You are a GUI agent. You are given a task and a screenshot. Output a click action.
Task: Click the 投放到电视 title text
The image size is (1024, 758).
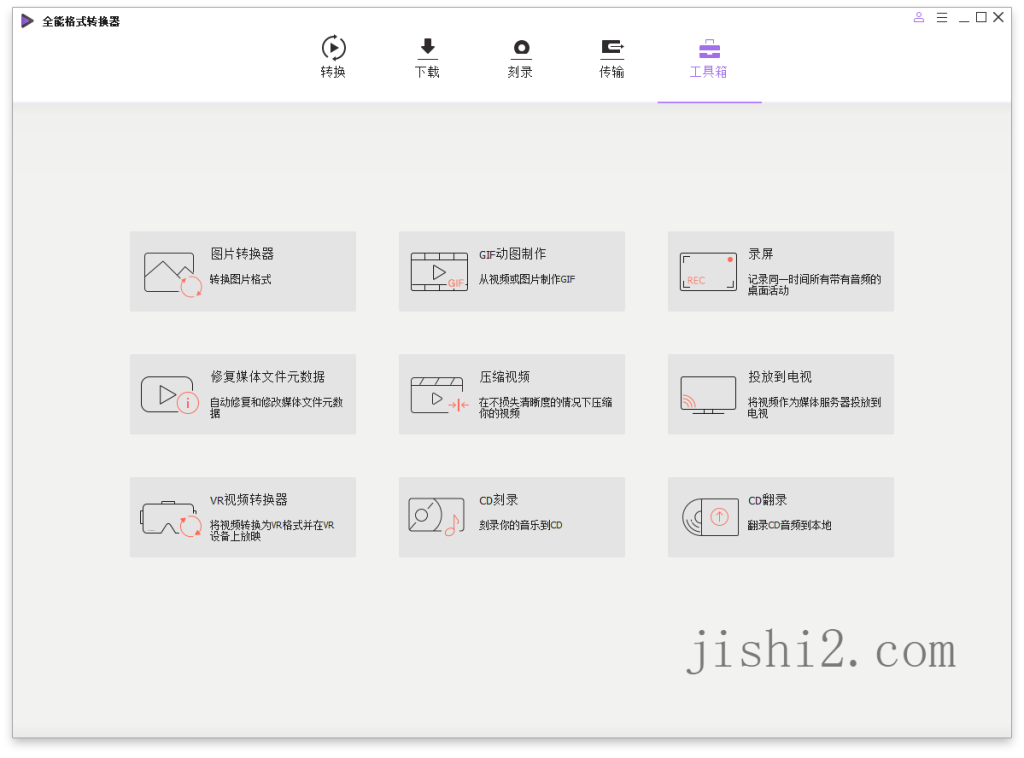tap(780, 377)
